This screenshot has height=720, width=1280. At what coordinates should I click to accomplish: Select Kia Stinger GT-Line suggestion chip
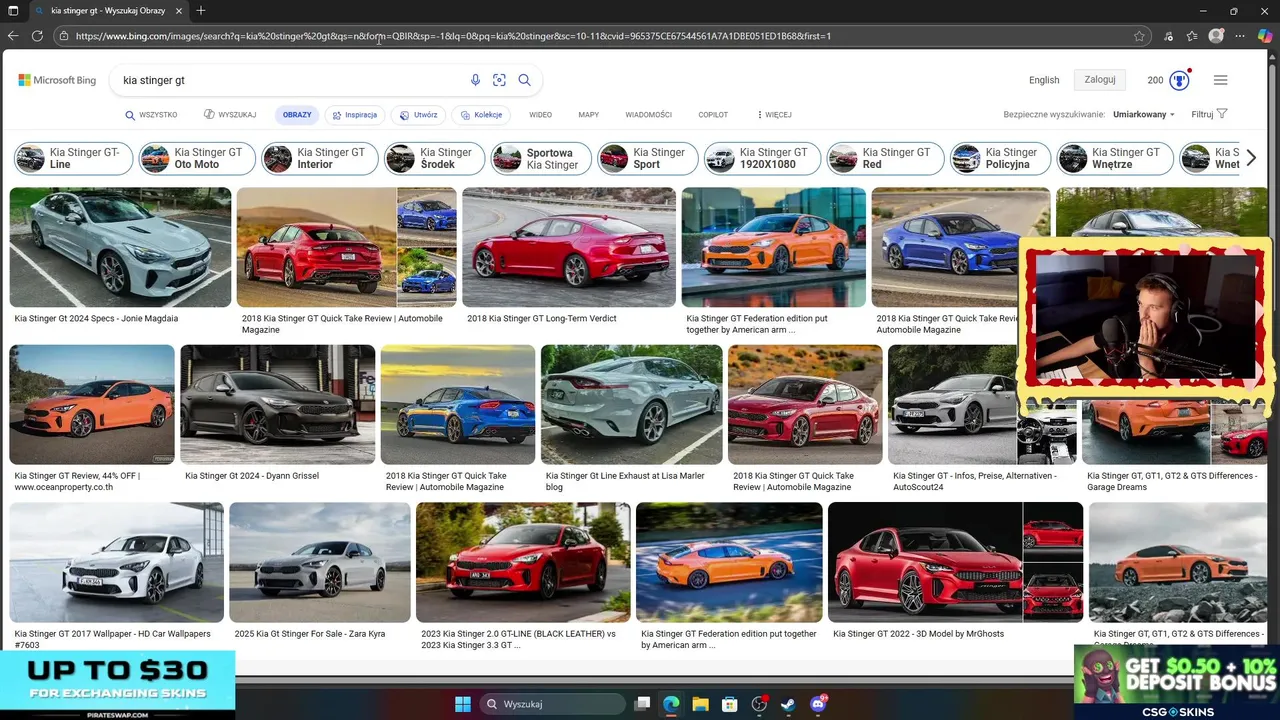pyautogui.click(x=73, y=158)
